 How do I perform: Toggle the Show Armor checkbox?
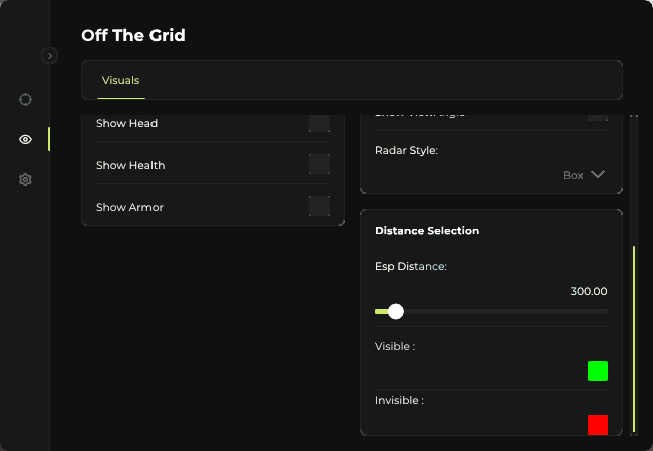(319, 206)
